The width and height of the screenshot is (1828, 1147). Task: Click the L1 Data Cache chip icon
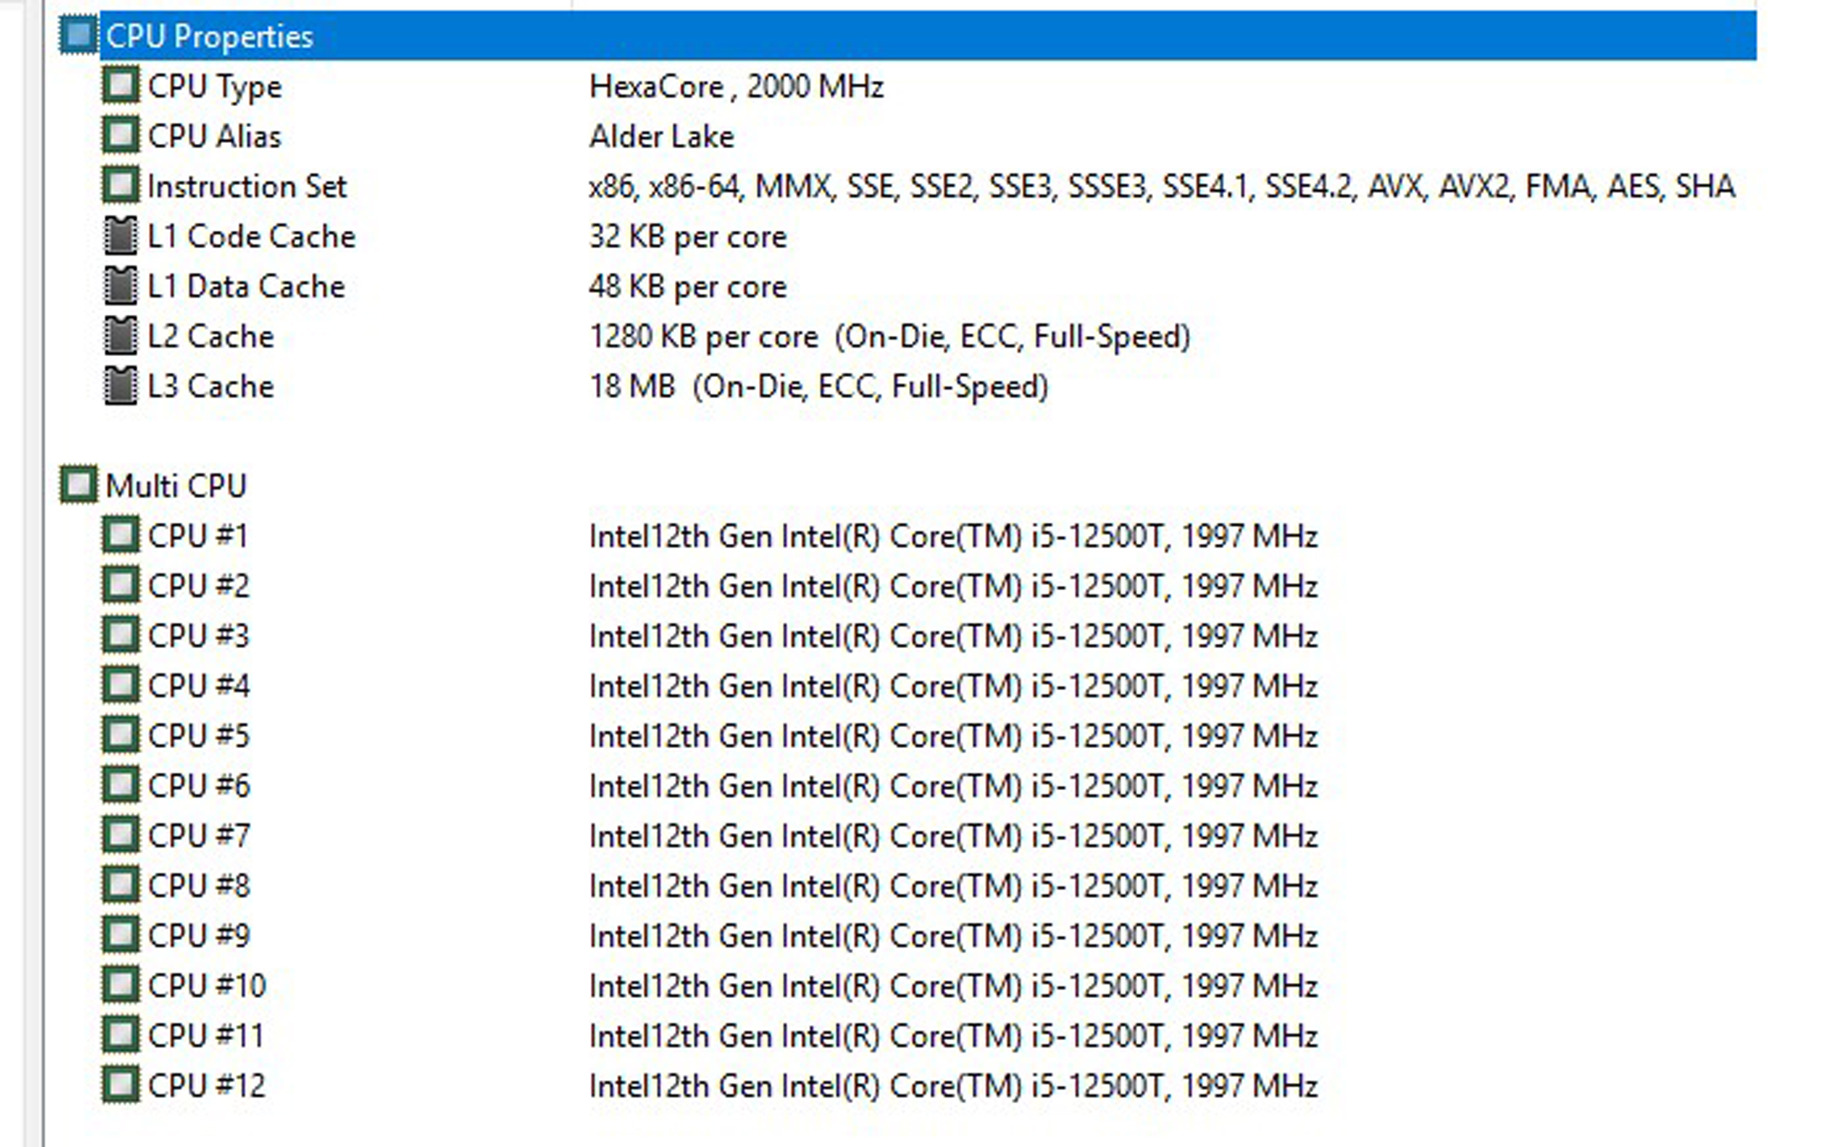121,286
